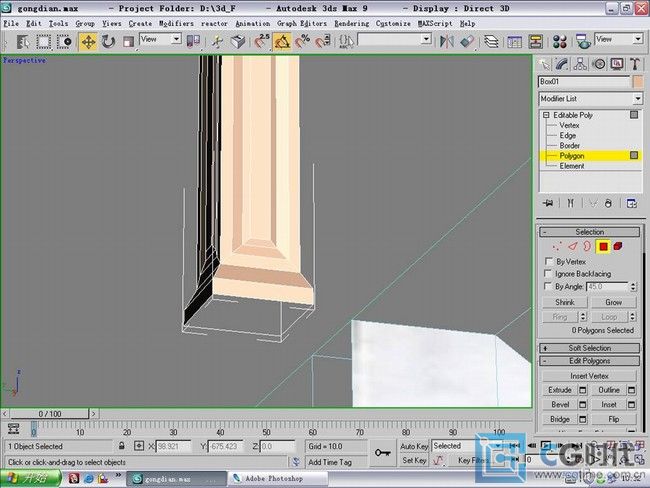650x488 pixels.
Task: Enable the By Angle checkbox
Action: [548, 286]
